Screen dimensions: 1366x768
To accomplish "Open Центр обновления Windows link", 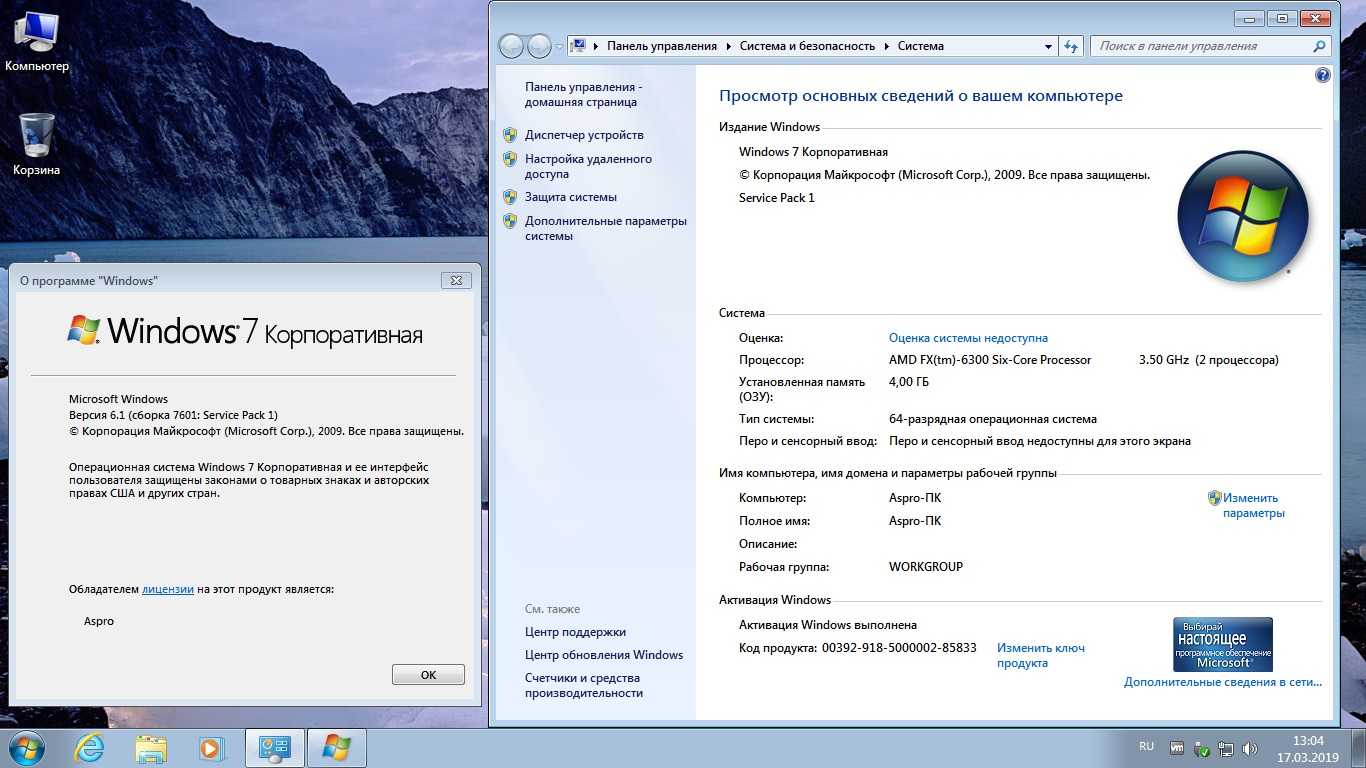I will tap(604, 655).
